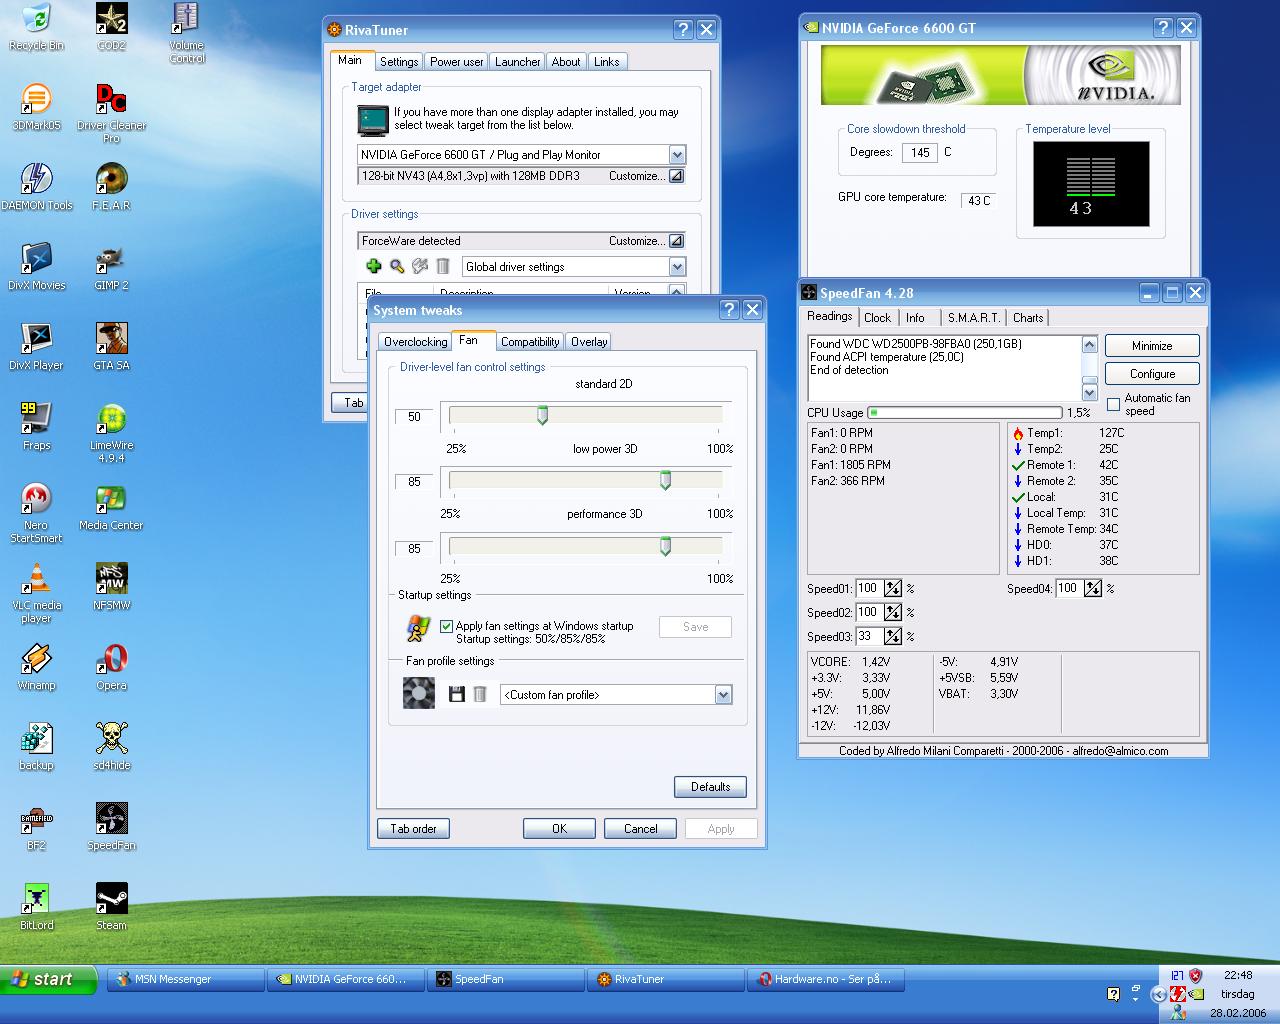Click the Degrees threshold field in NVIDIA window
The image size is (1280, 1024).
click(x=920, y=153)
